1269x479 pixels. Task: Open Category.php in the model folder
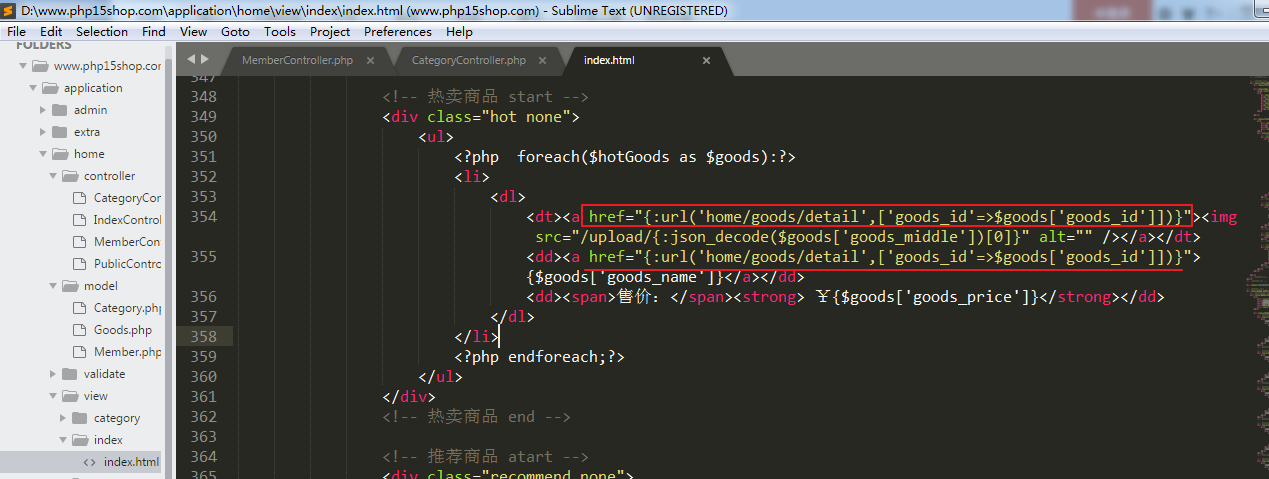click(x=127, y=308)
